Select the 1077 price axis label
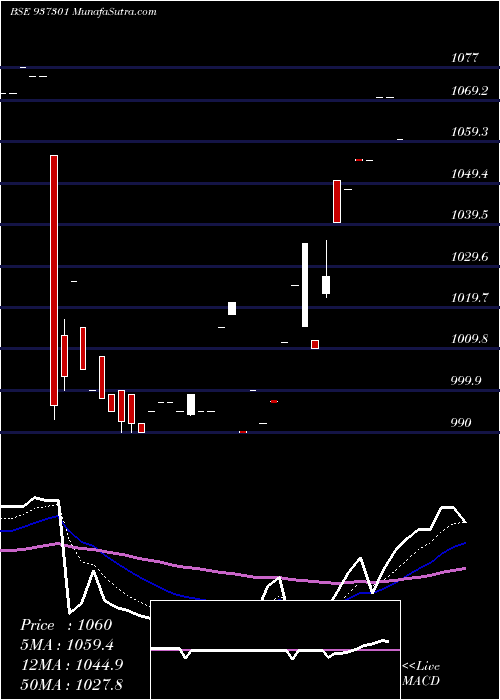 [x=465, y=57]
